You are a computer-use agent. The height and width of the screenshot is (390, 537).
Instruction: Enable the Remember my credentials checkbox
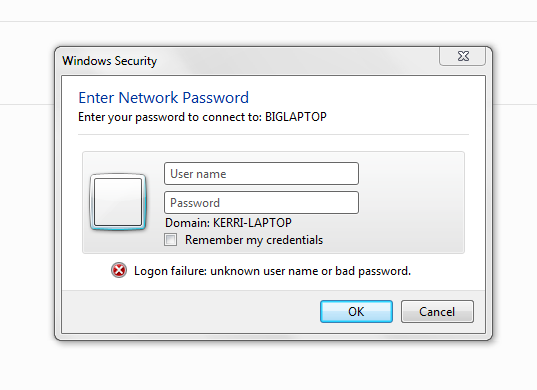pos(171,240)
